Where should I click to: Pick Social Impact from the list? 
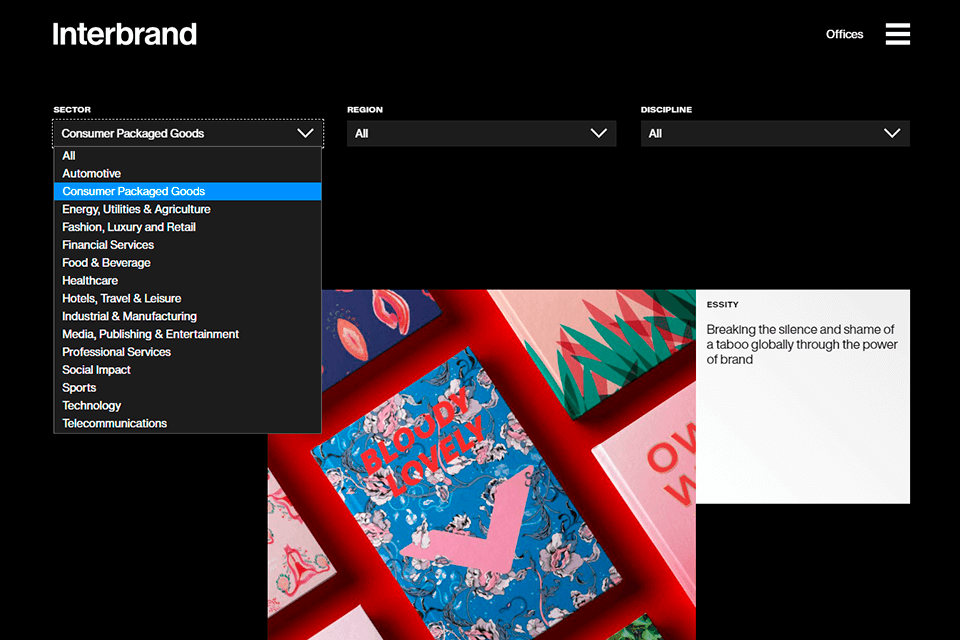click(x=187, y=369)
